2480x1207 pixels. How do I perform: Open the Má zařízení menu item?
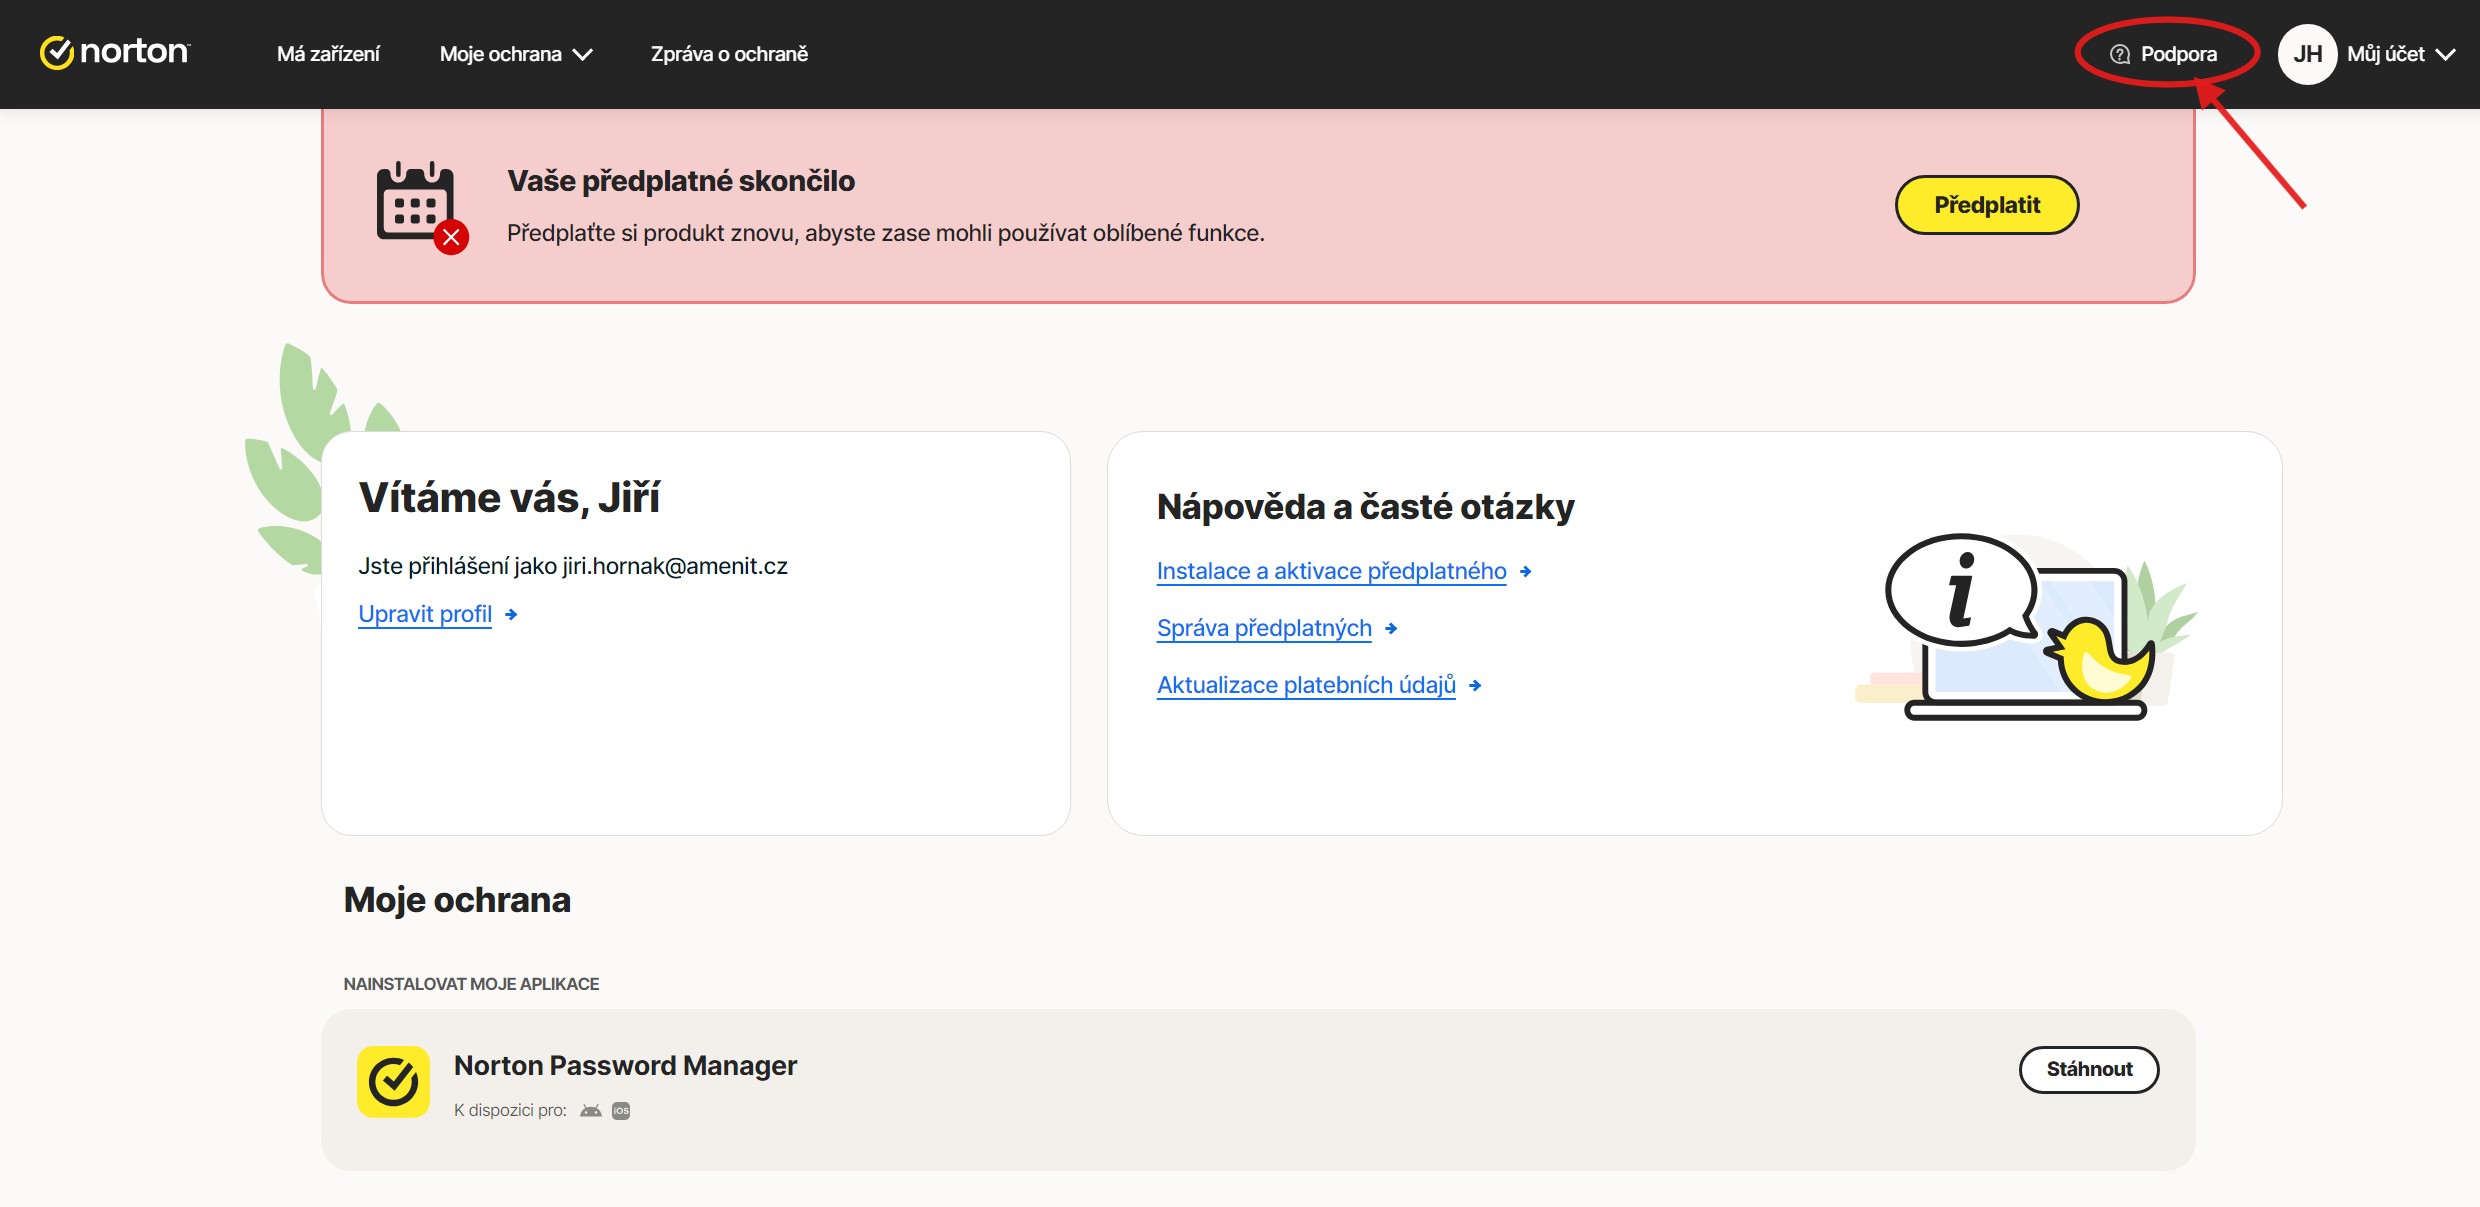328,54
